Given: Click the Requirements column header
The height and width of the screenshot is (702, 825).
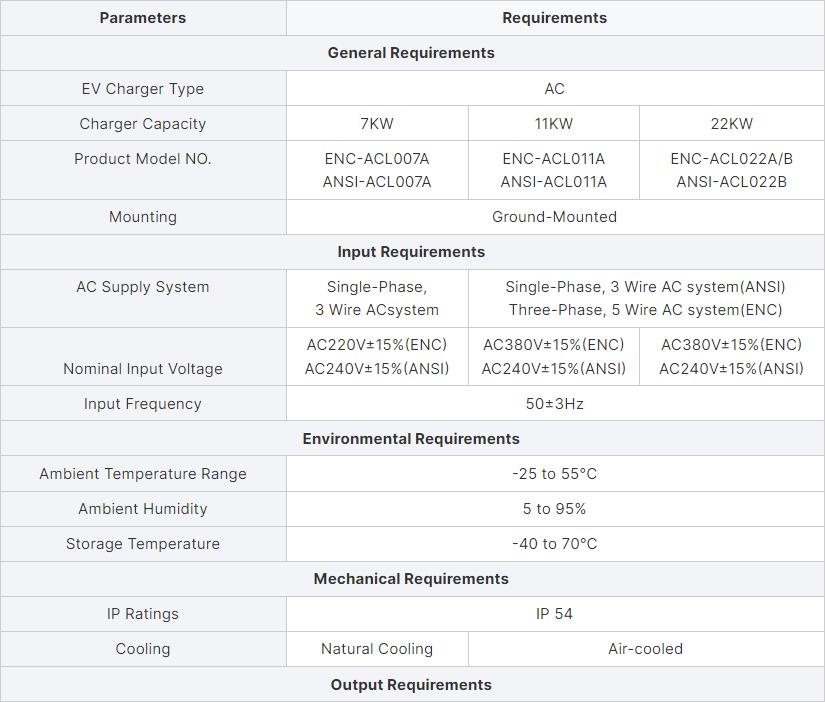Looking at the screenshot, I should coord(555,18).
